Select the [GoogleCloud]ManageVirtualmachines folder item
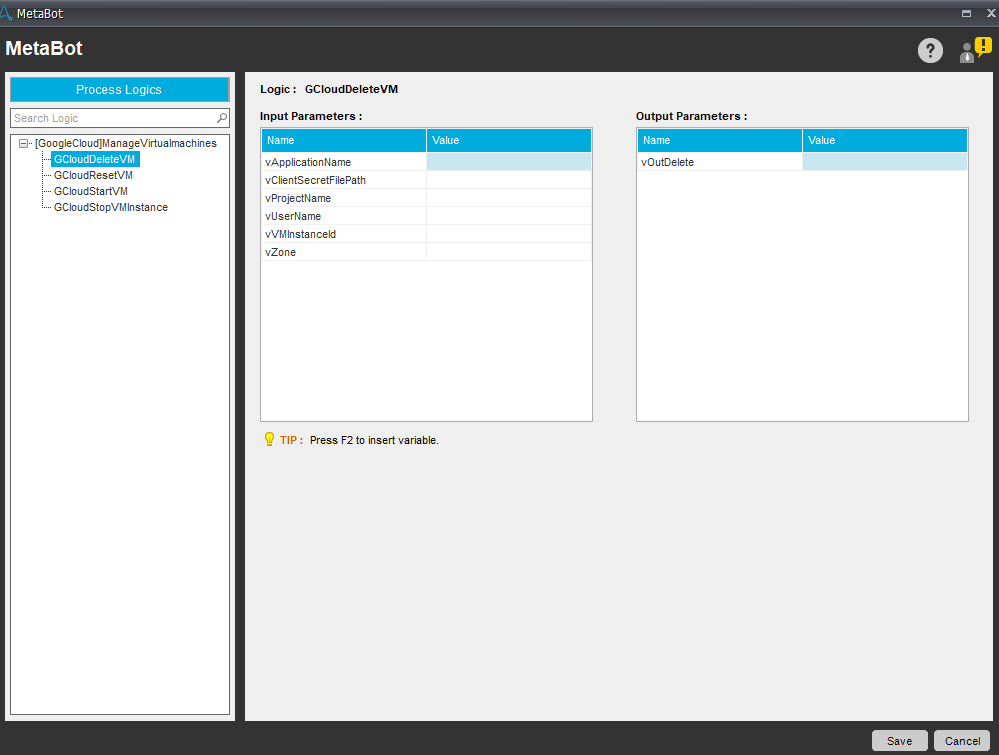Viewport: 999px width, 755px height. [126, 143]
